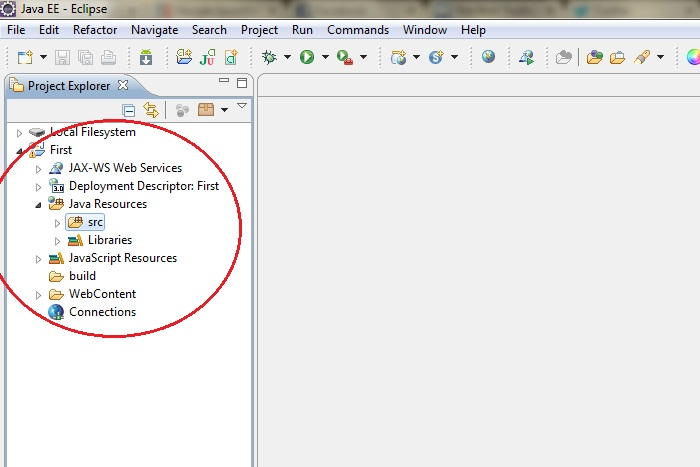Expand the Libraries node

pyautogui.click(x=58, y=241)
